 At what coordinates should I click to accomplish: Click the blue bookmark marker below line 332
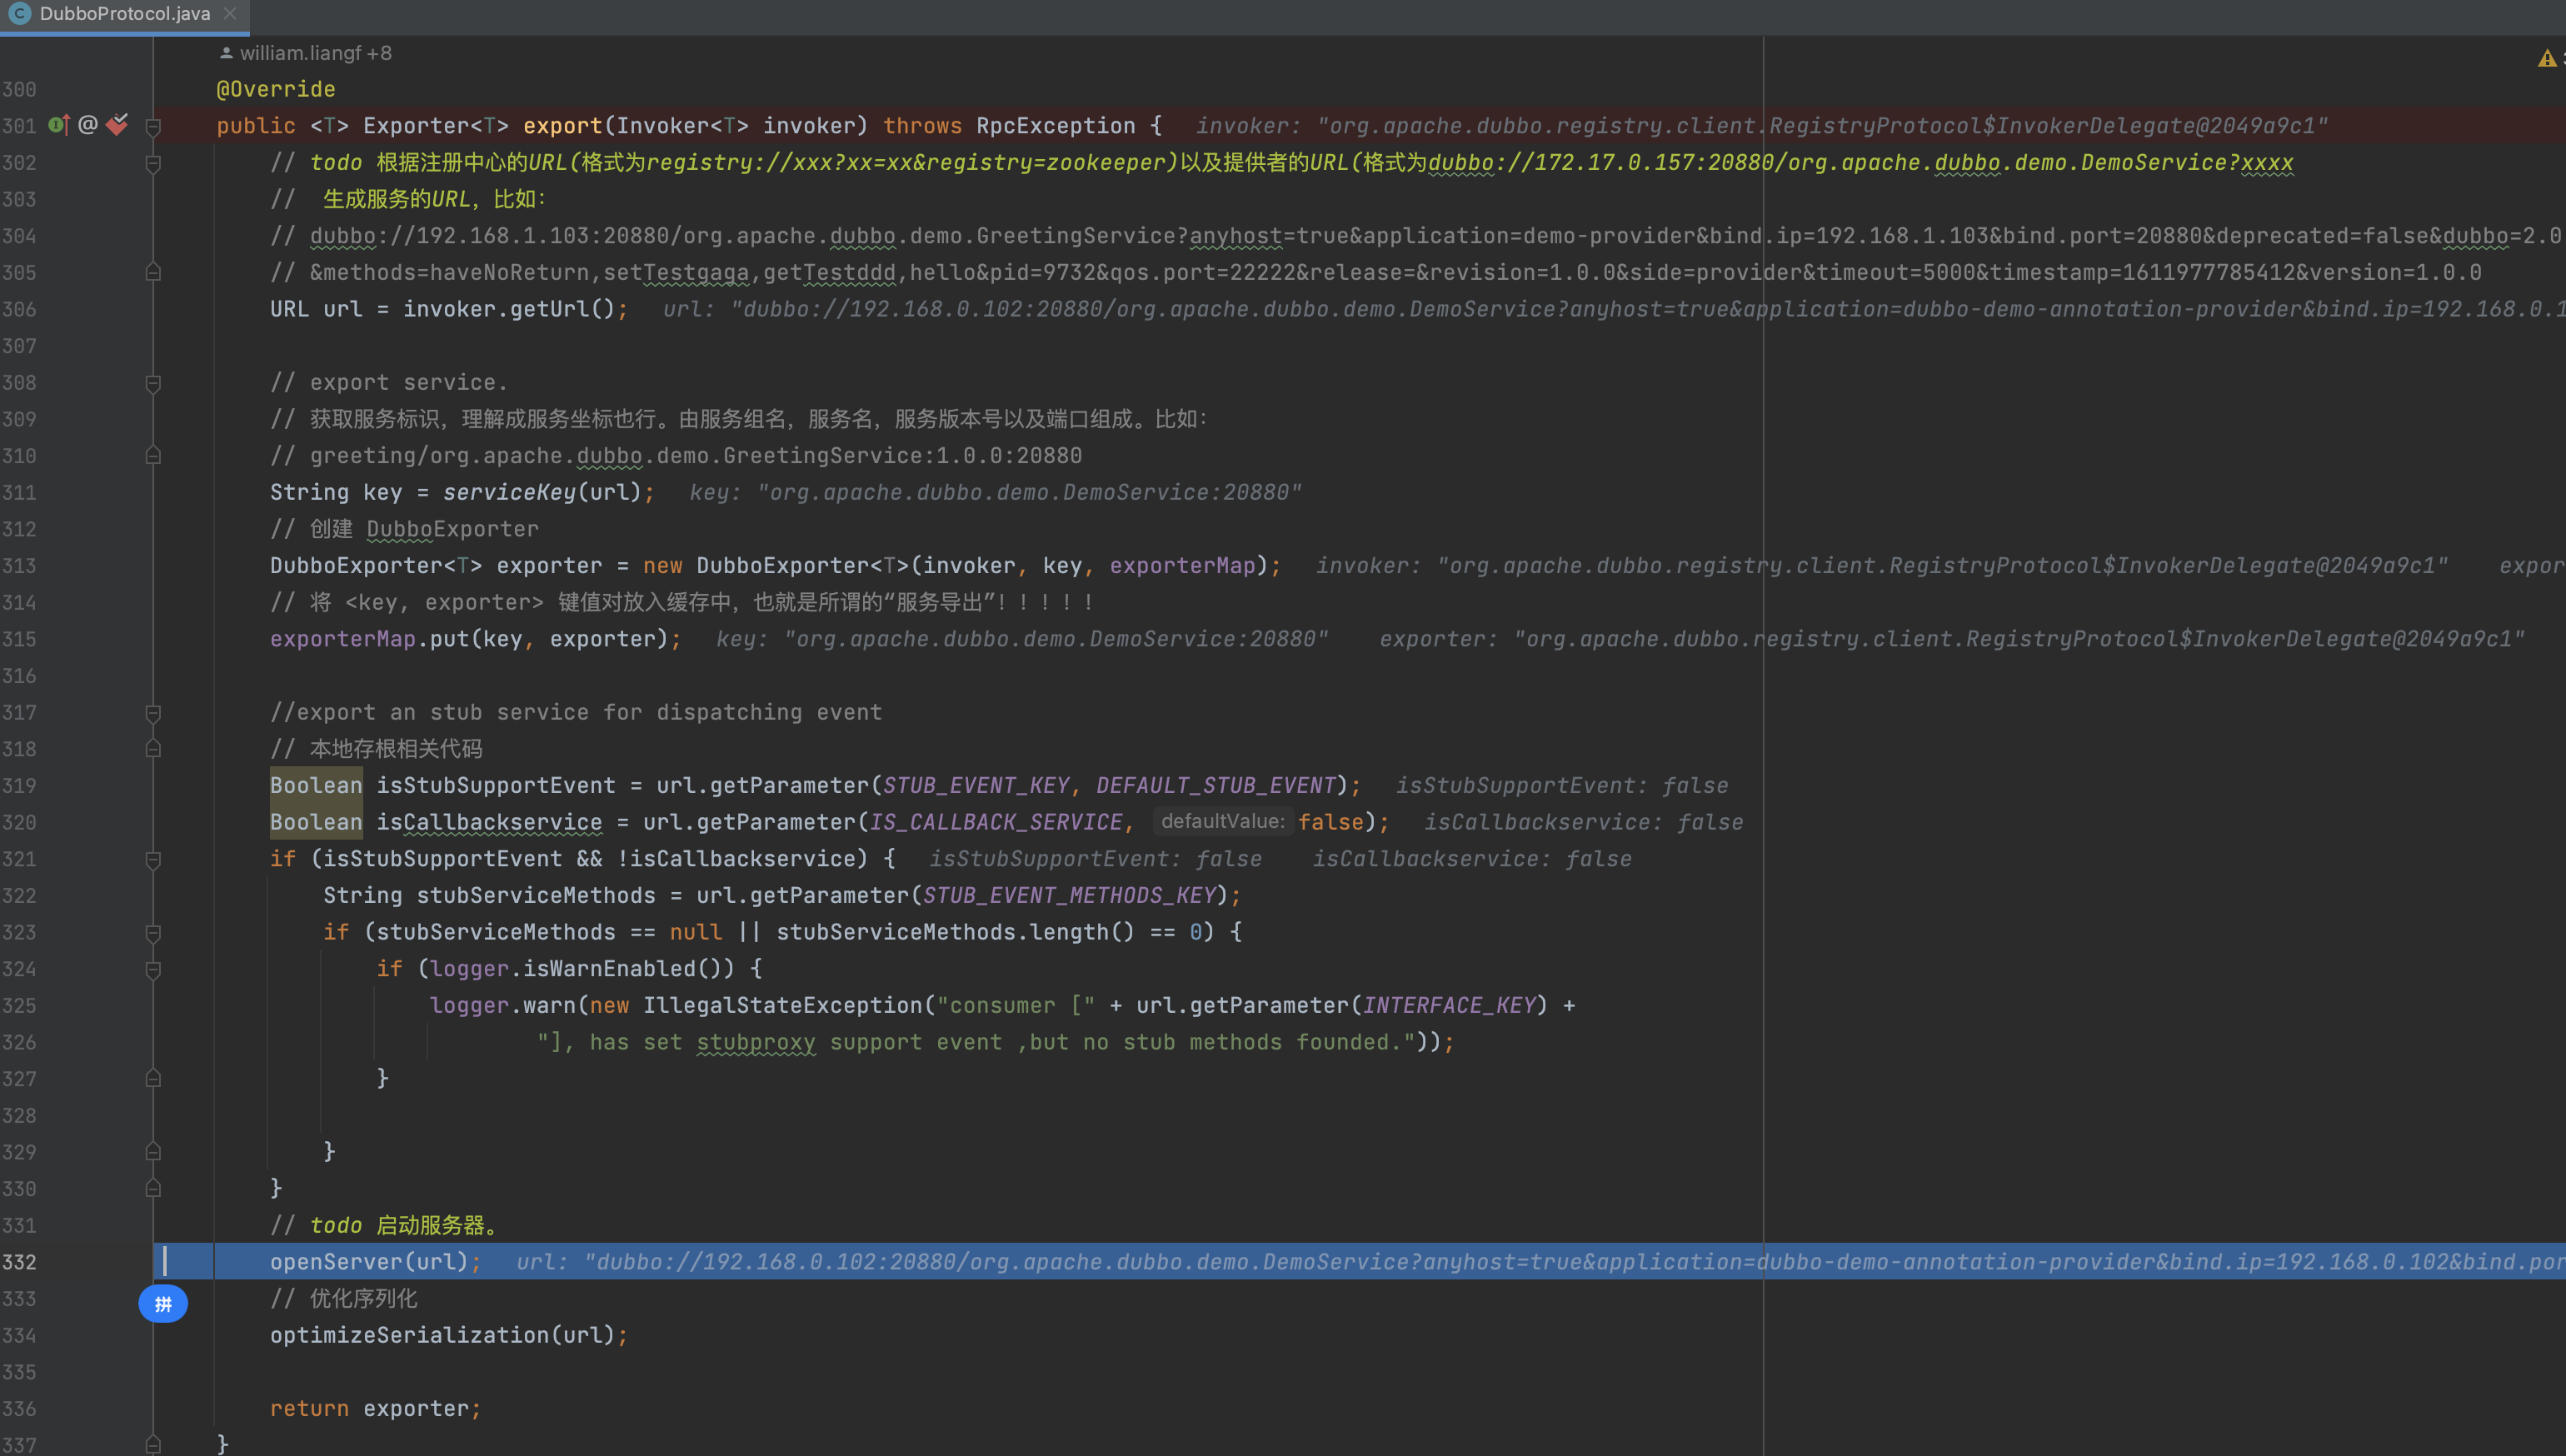(x=163, y=1304)
